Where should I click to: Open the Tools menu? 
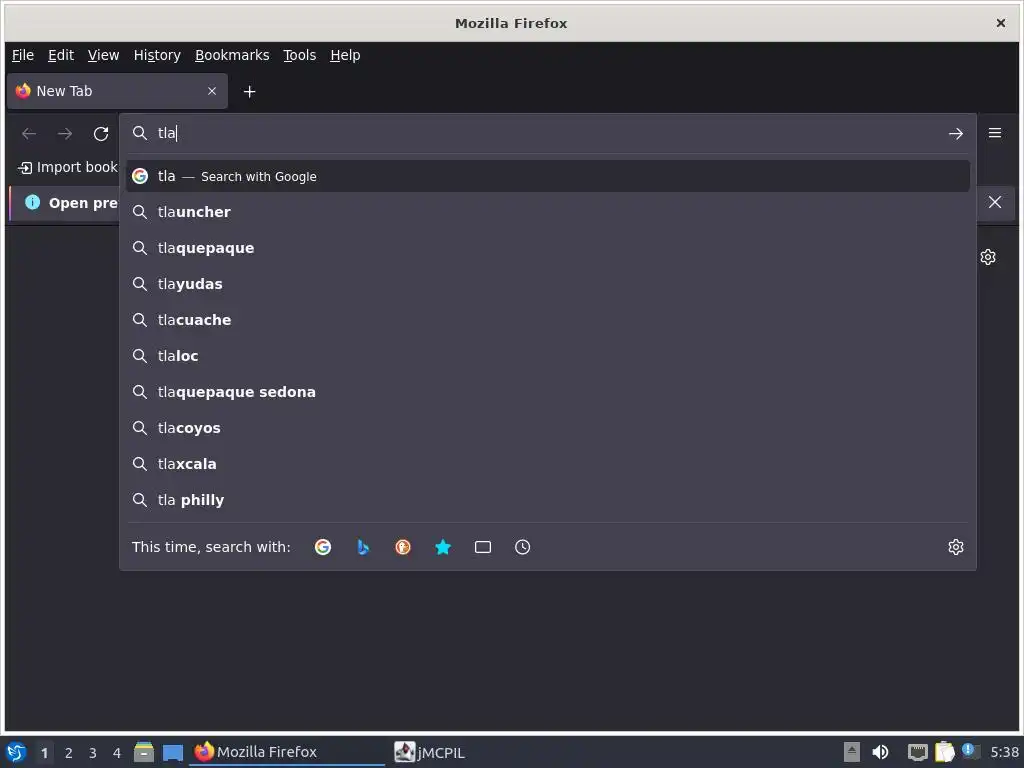[299, 56]
